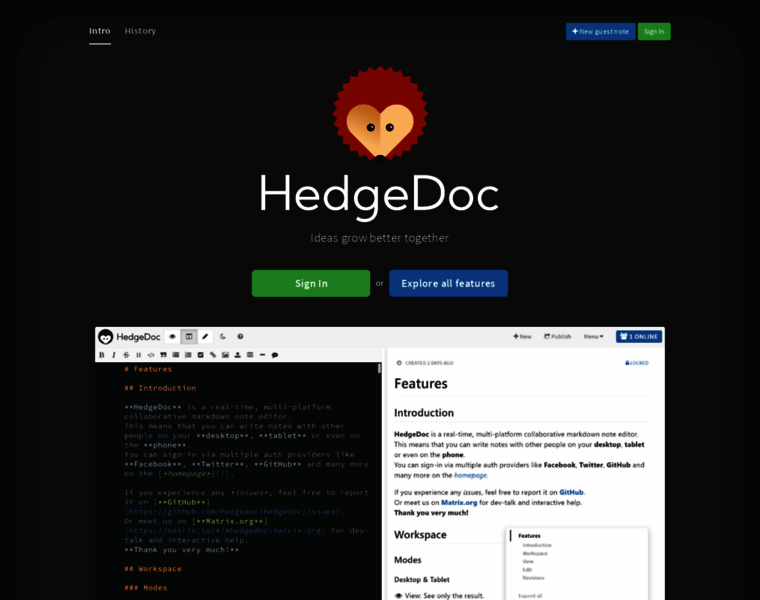Click 'Thank you very much!' in rendered preview

pyautogui.click(x=431, y=513)
